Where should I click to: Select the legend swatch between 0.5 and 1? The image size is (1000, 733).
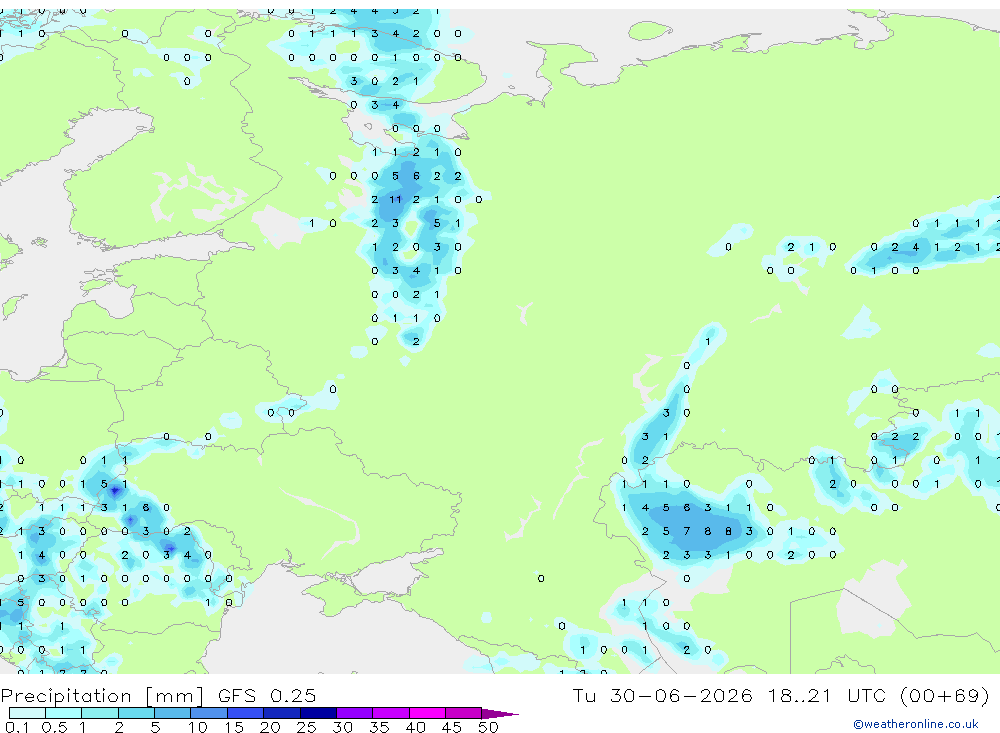tap(63, 713)
